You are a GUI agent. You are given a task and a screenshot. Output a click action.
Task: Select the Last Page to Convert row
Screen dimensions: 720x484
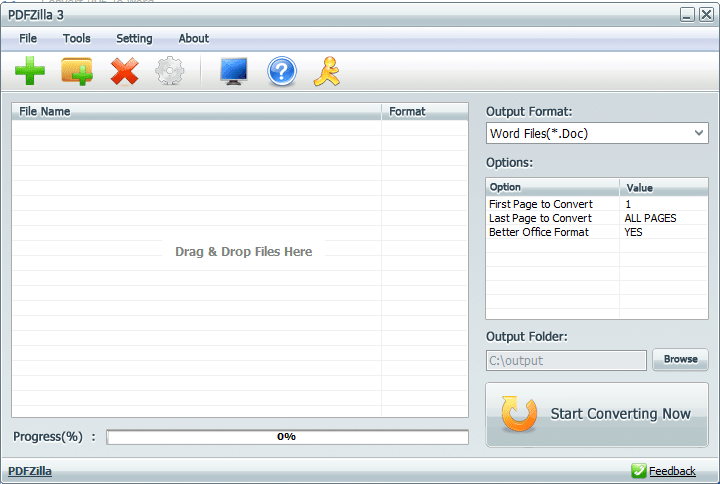597,218
